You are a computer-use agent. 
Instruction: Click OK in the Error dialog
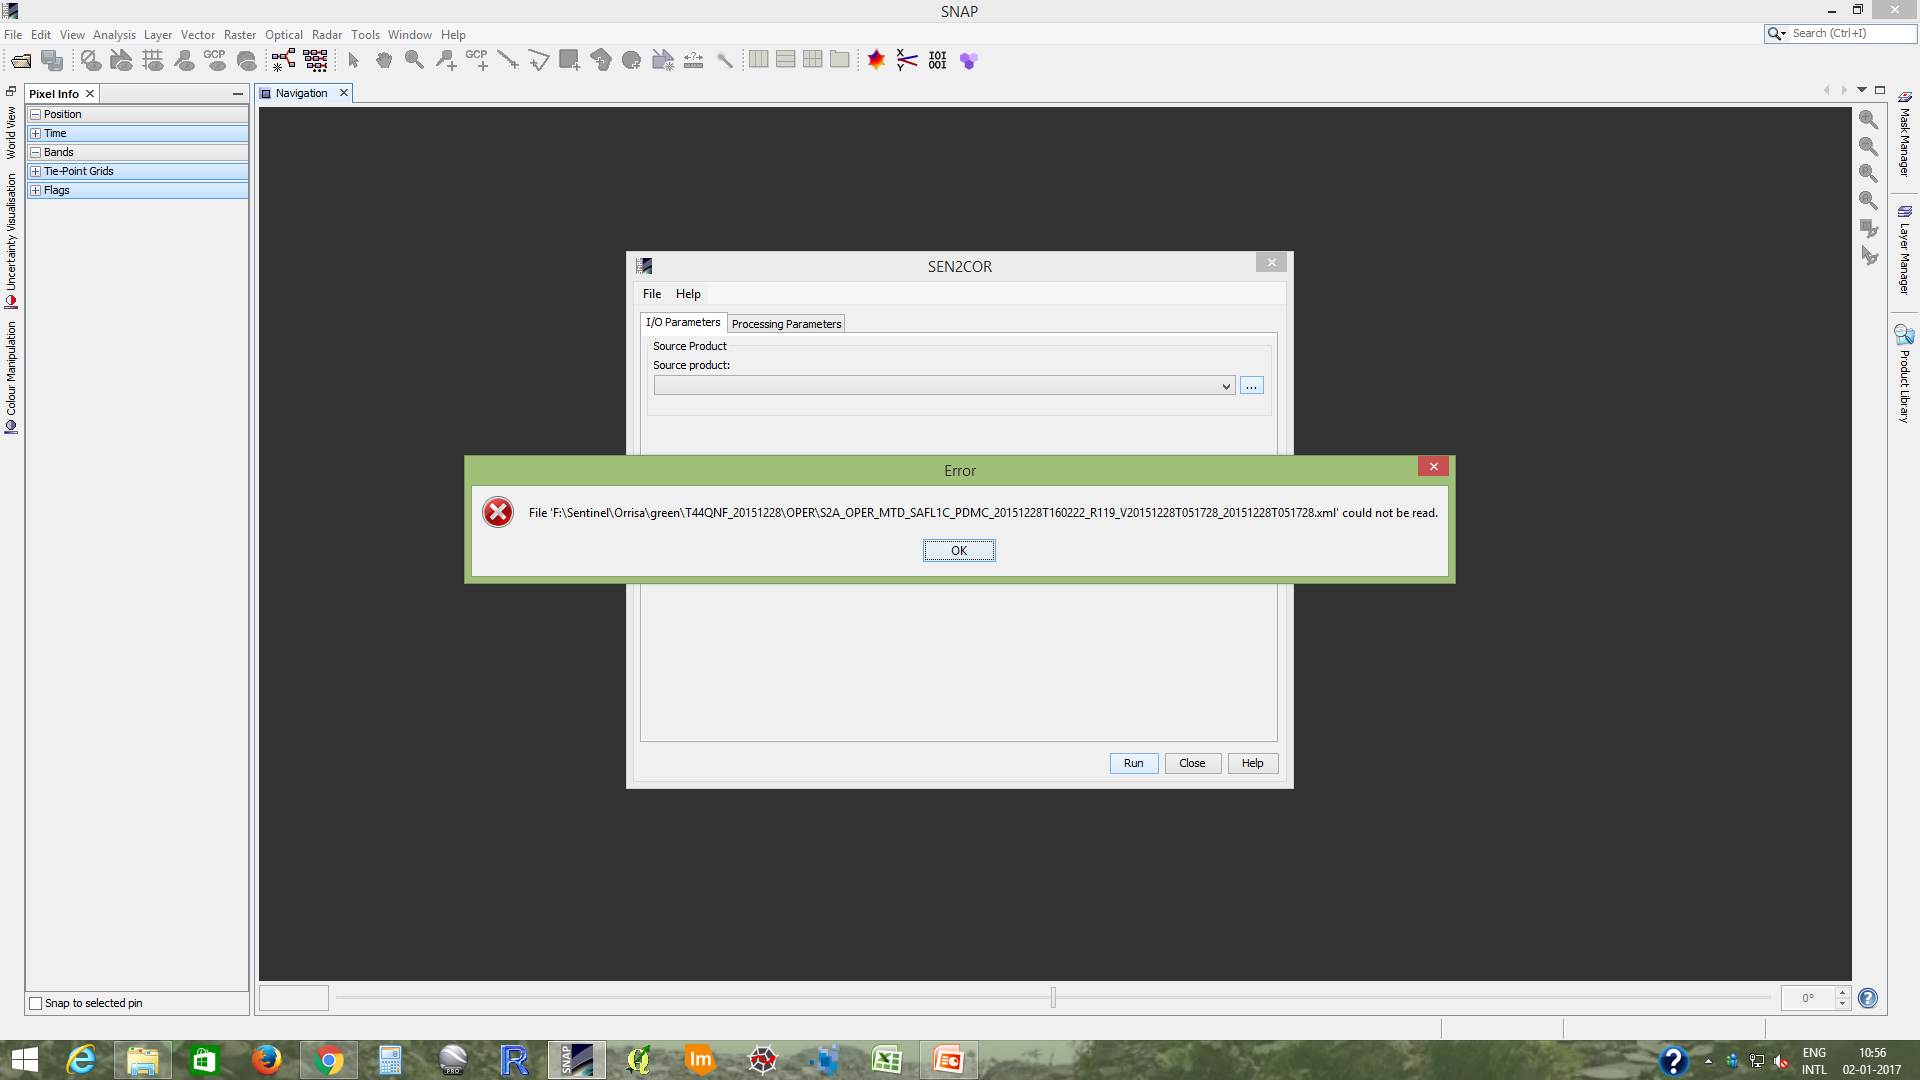[958, 551]
